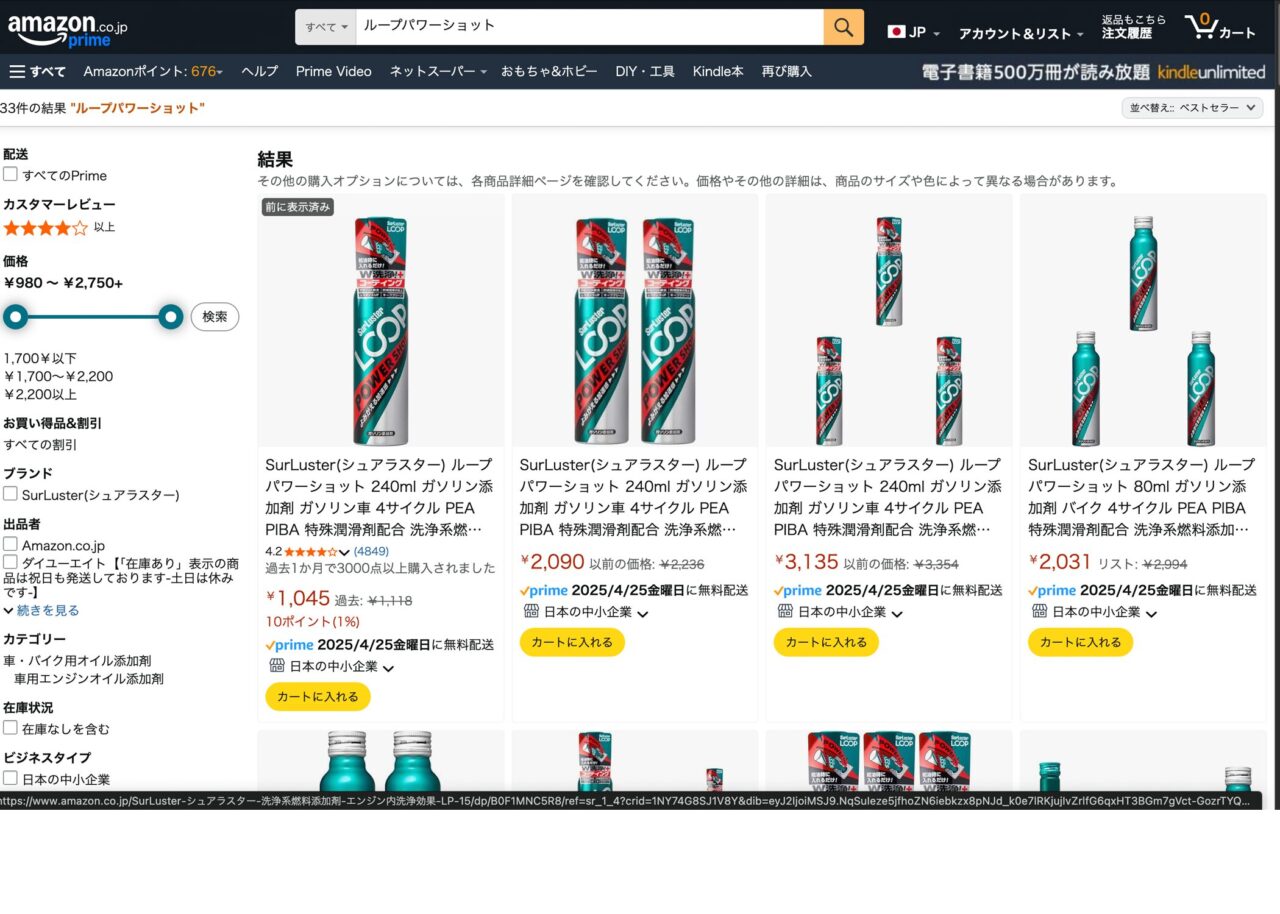Click すべての割引 filter

40,445
